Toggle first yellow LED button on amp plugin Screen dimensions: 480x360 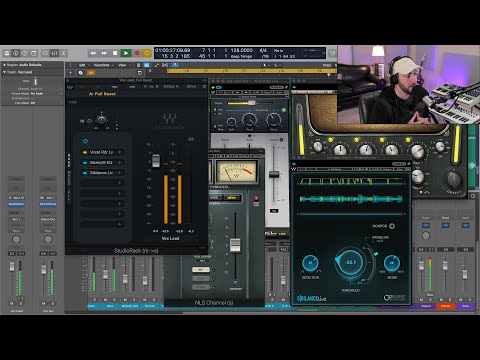[x=331, y=140]
